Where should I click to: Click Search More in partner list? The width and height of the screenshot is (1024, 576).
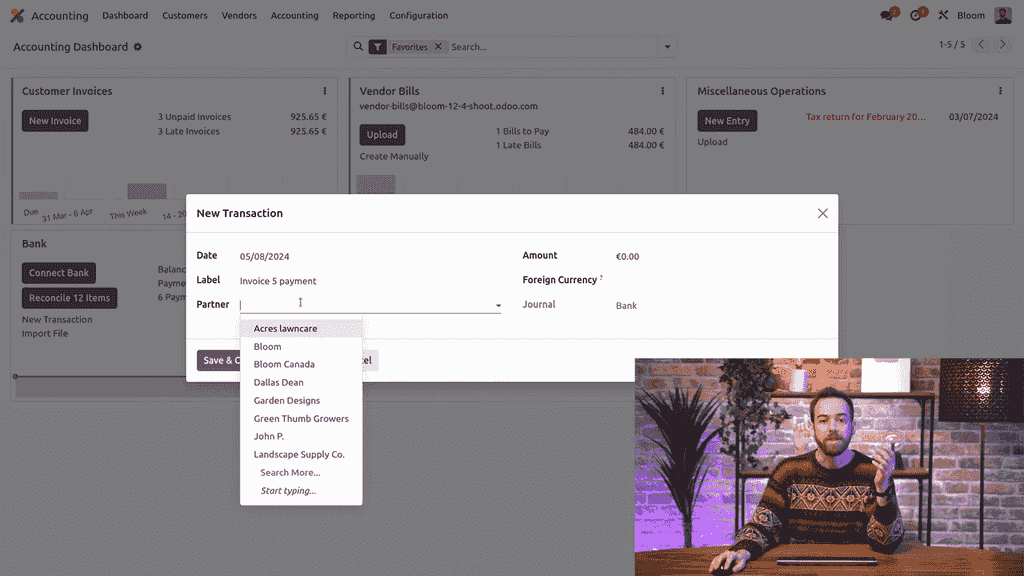(290, 473)
